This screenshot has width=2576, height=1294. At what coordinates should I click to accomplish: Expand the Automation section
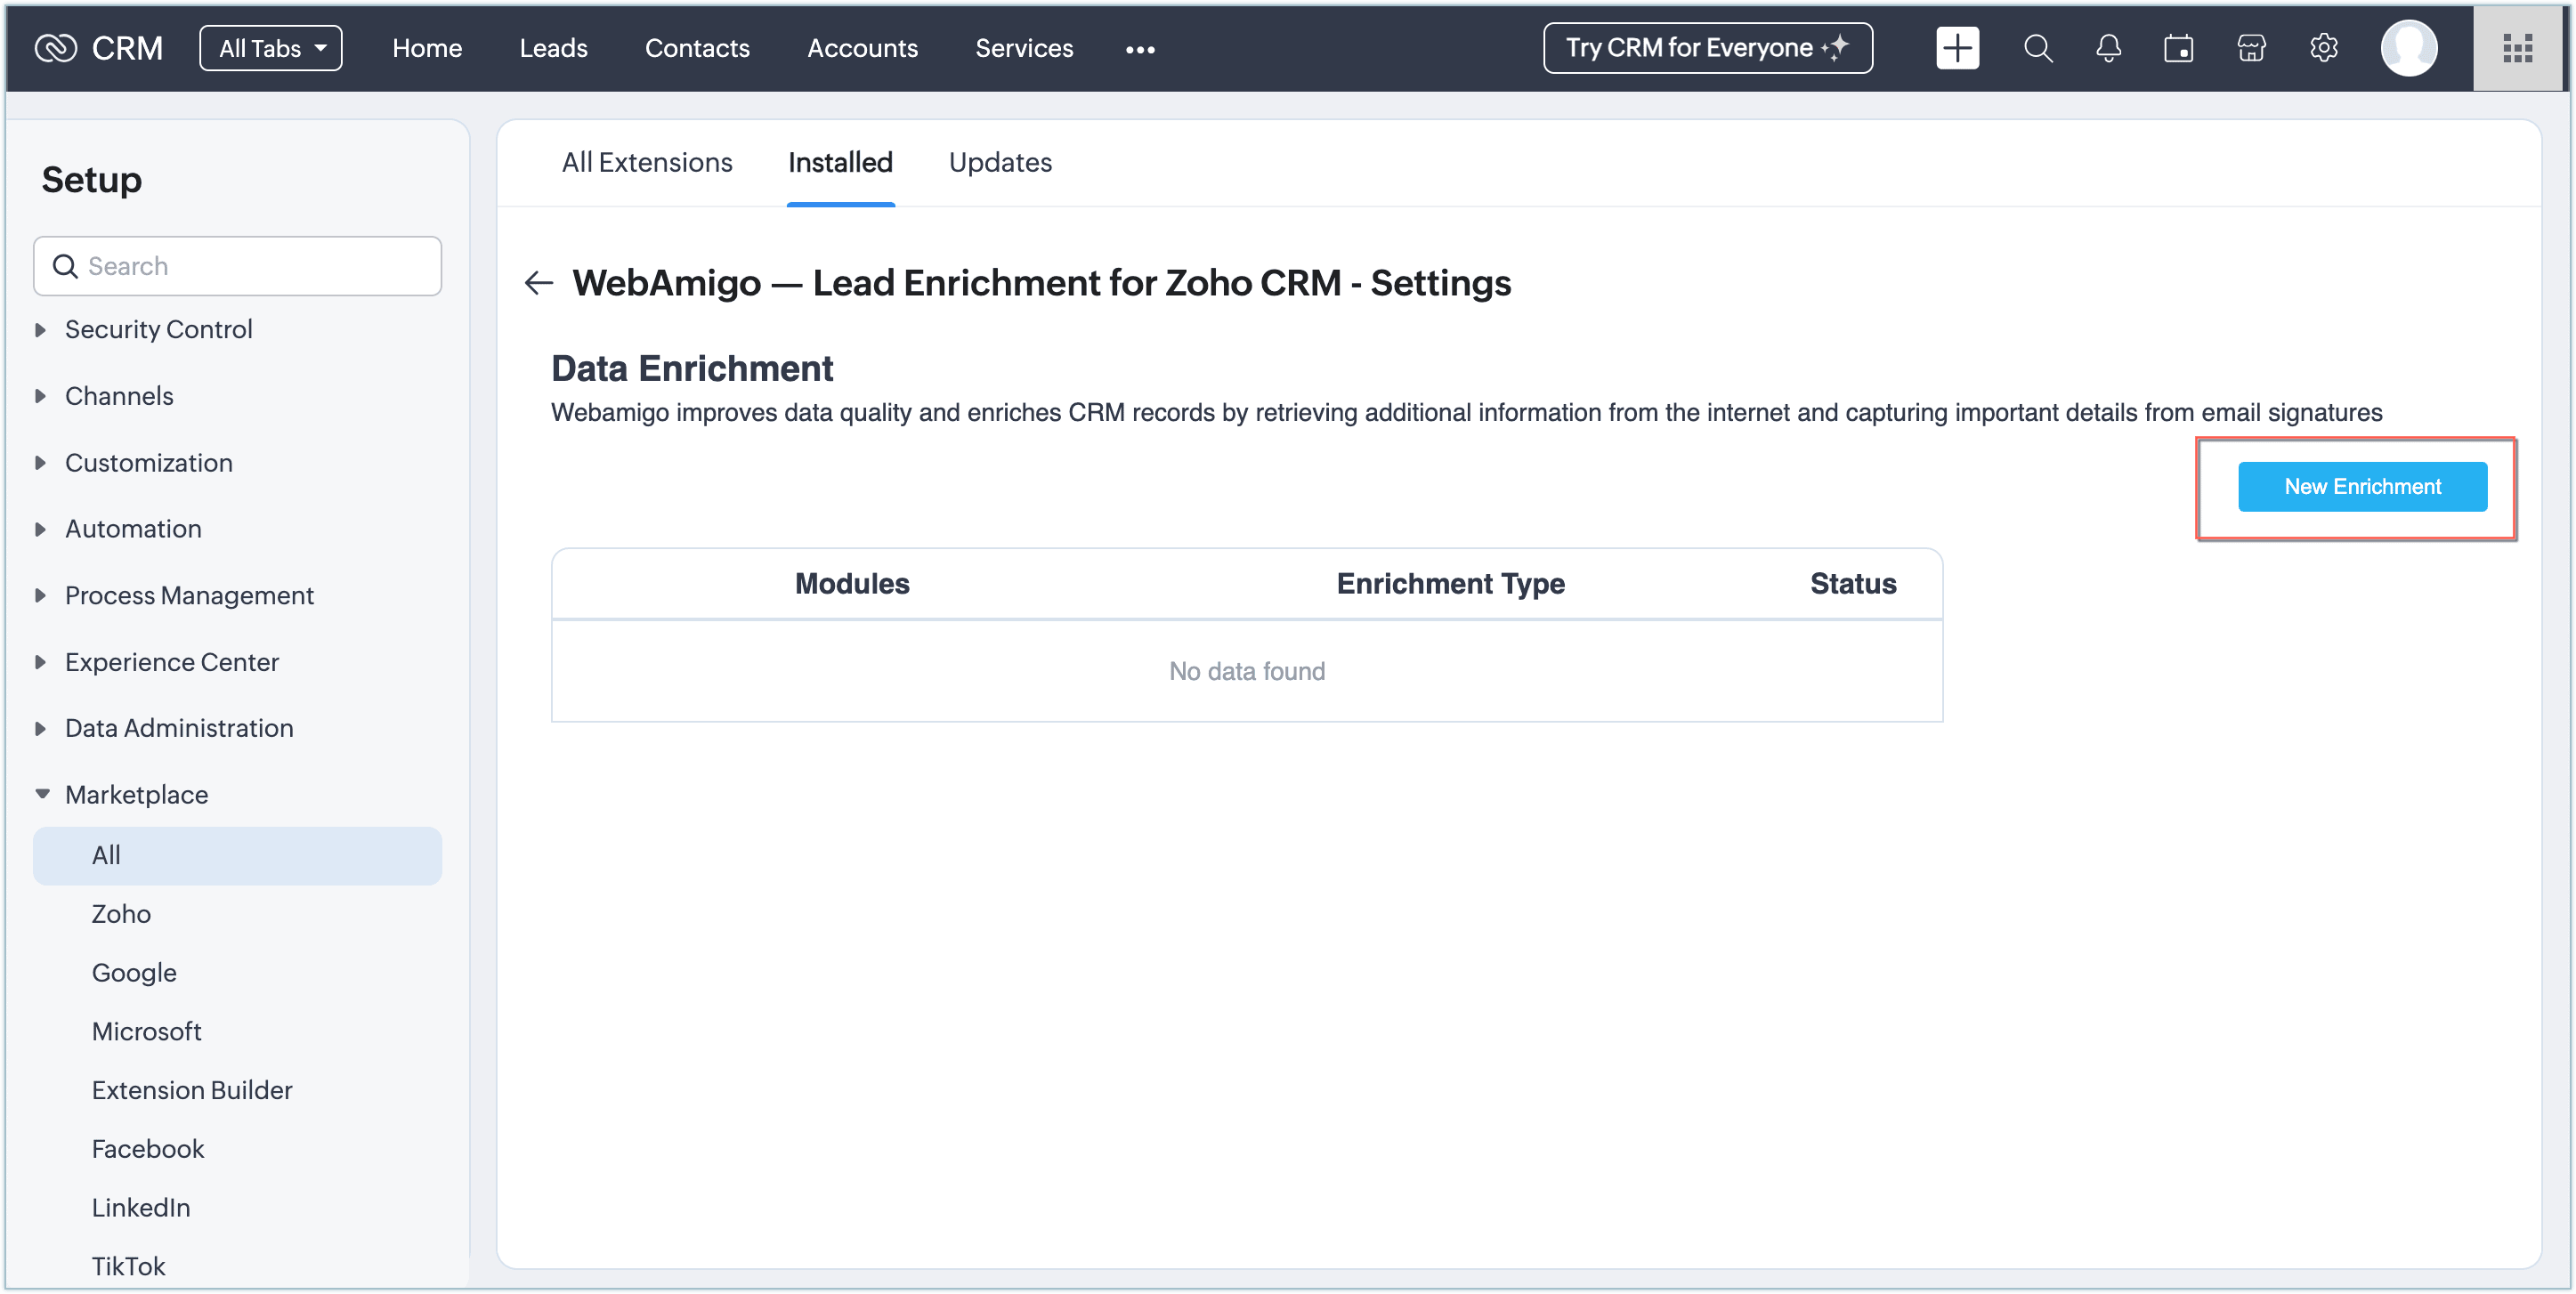133,528
